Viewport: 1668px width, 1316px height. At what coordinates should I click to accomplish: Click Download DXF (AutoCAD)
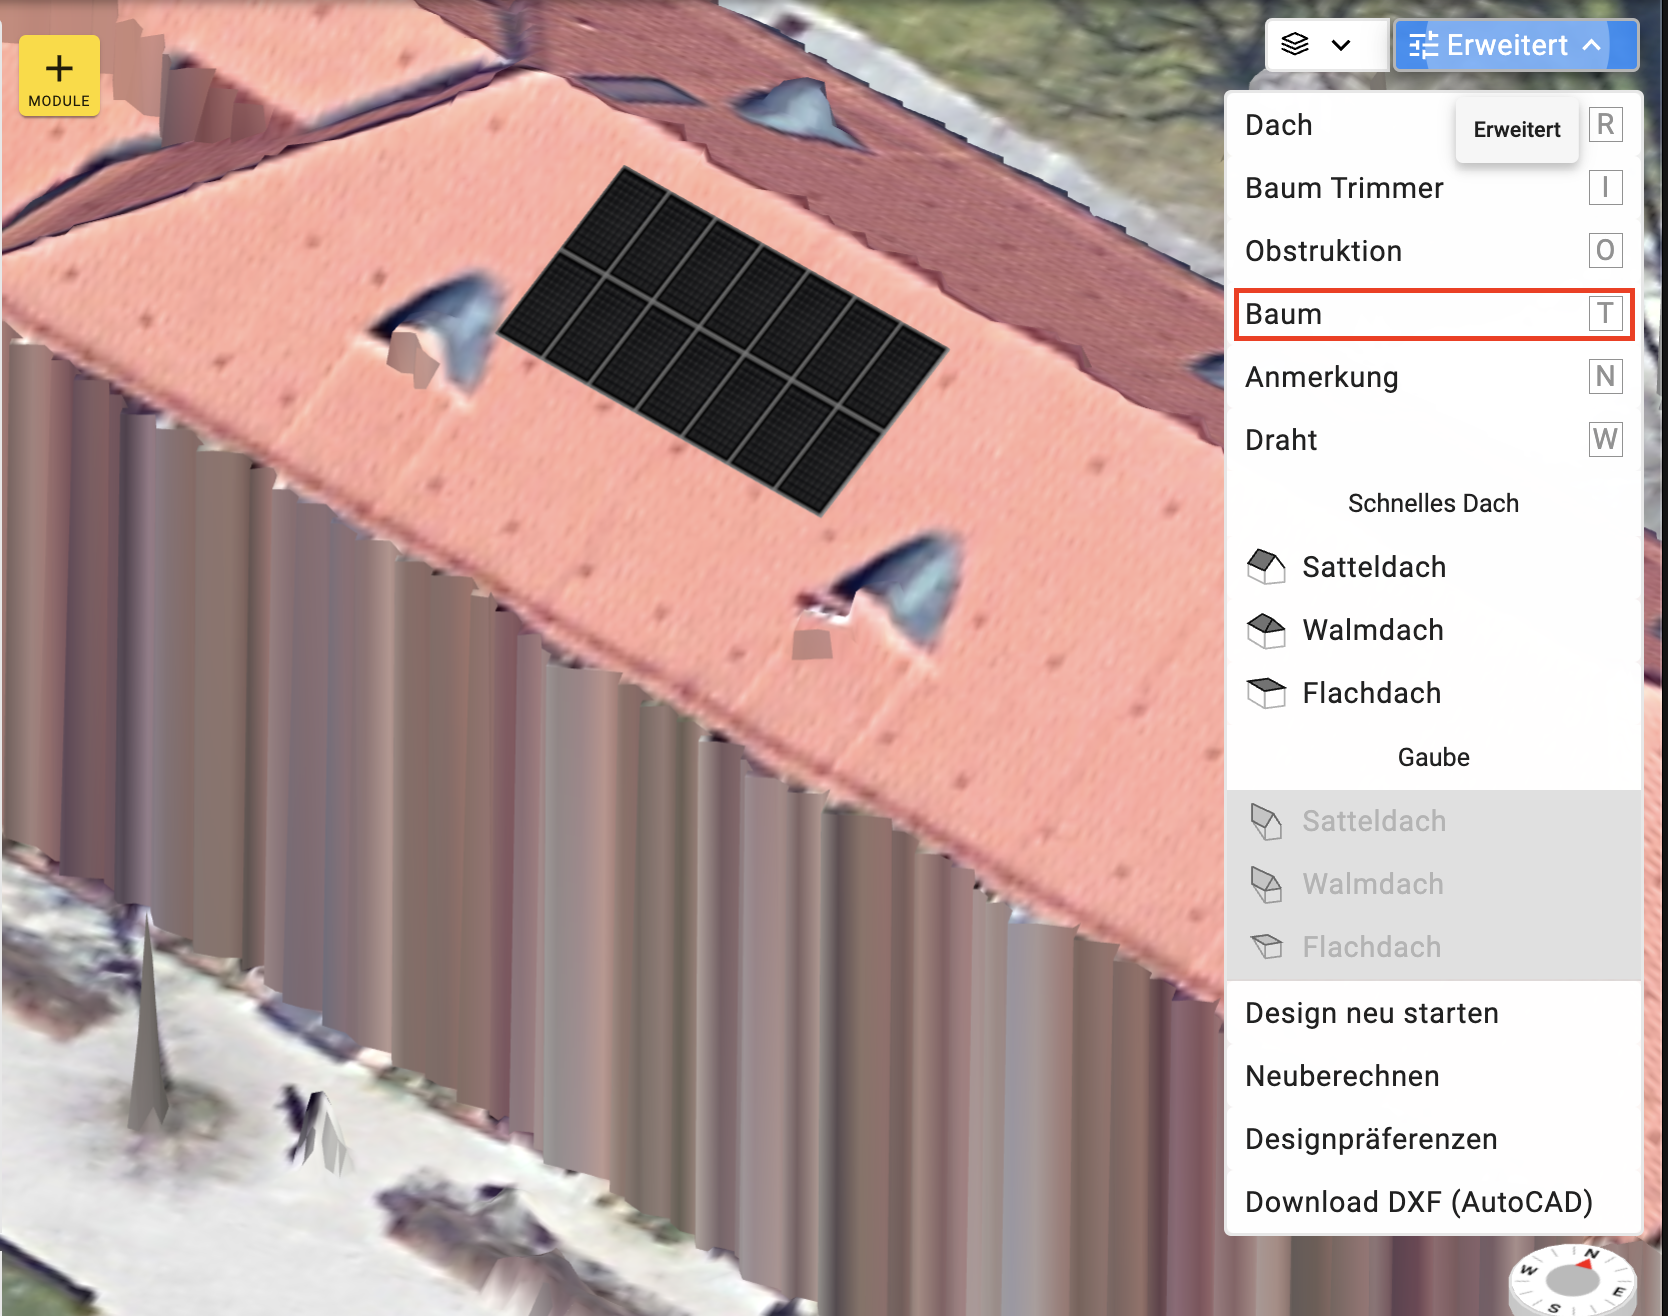point(1433,1202)
